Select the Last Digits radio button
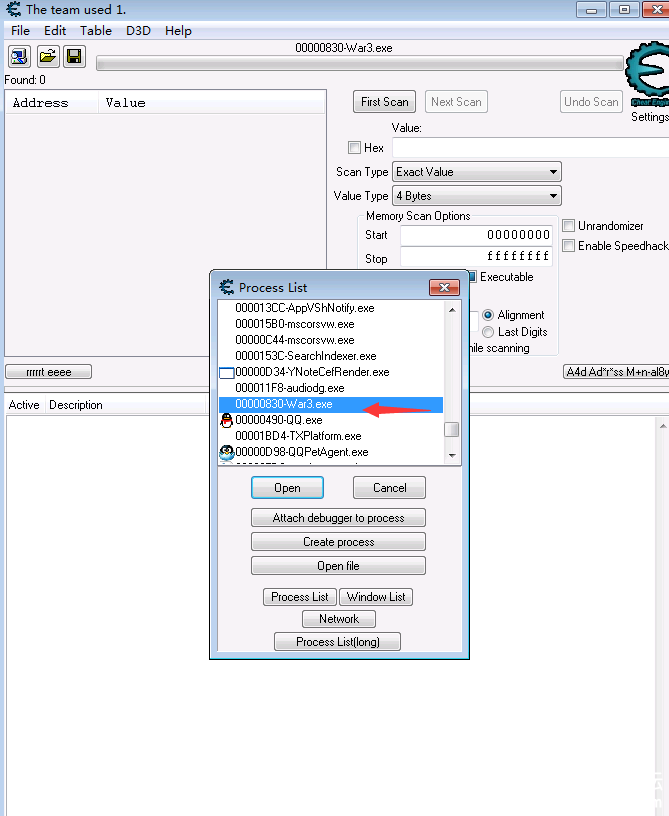Screen dimensions: 669x816 coord(488,332)
